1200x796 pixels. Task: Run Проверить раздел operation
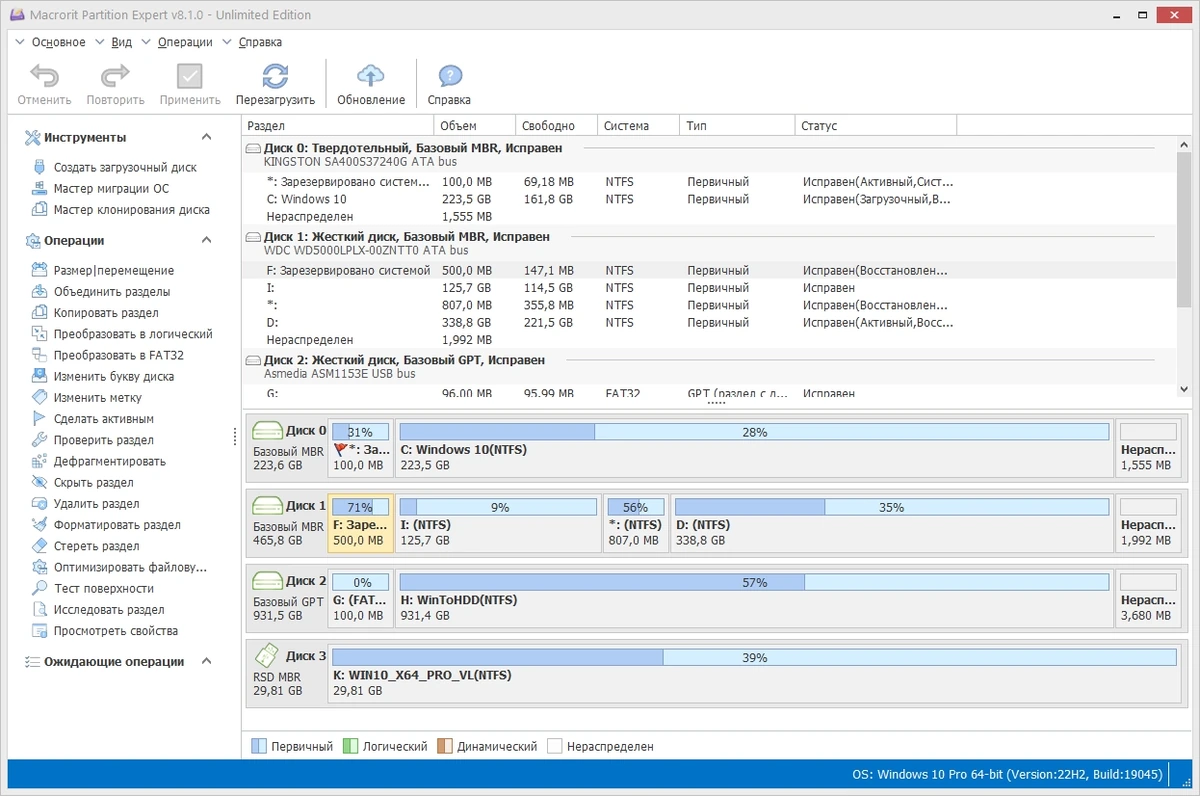(104, 440)
